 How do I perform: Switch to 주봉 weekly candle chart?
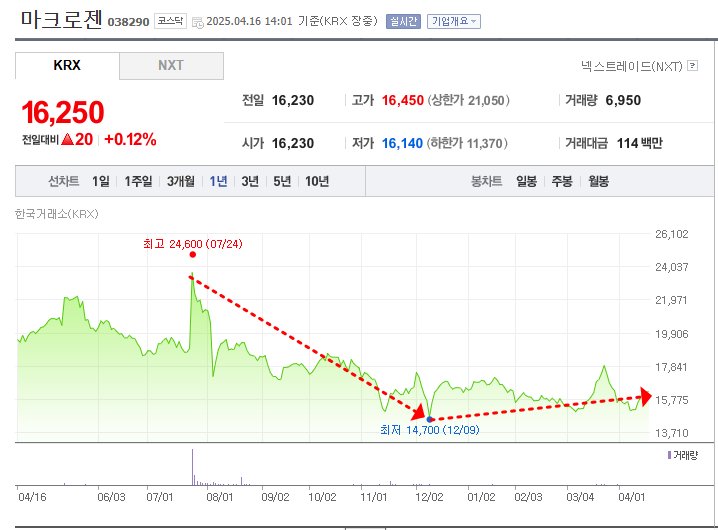[x=562, y=181]
